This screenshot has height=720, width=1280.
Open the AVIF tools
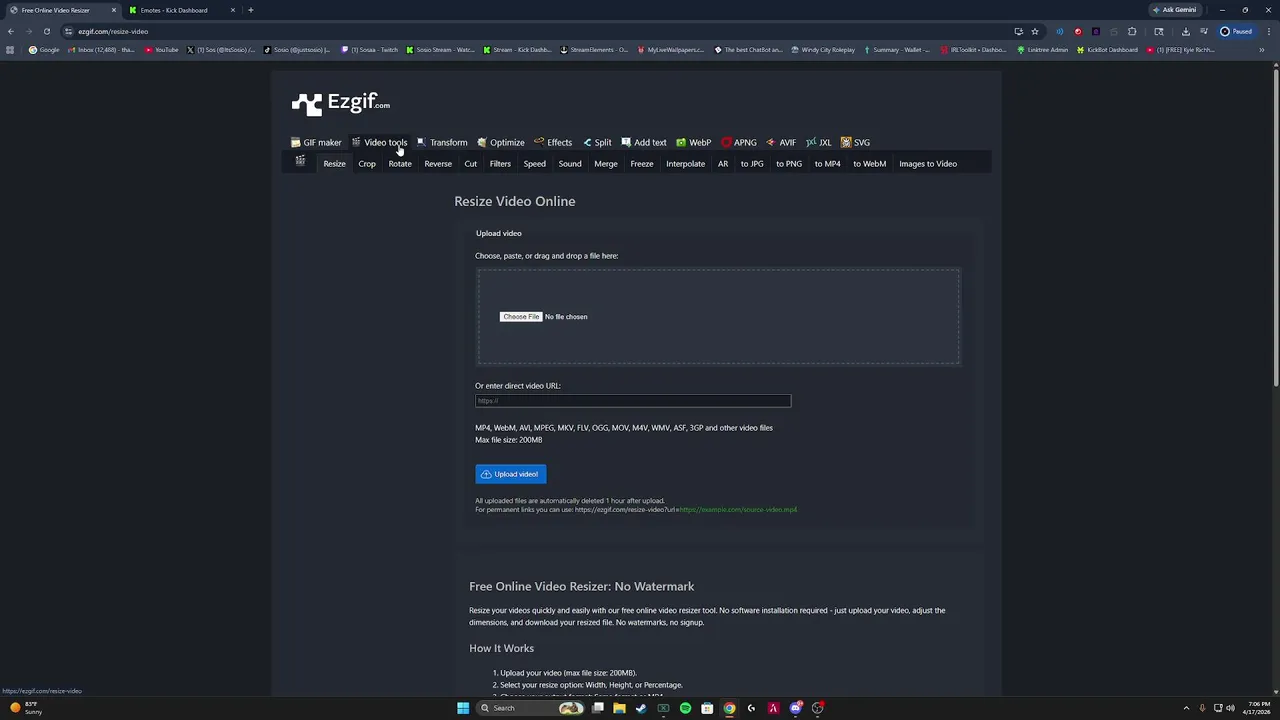(781, 142)
